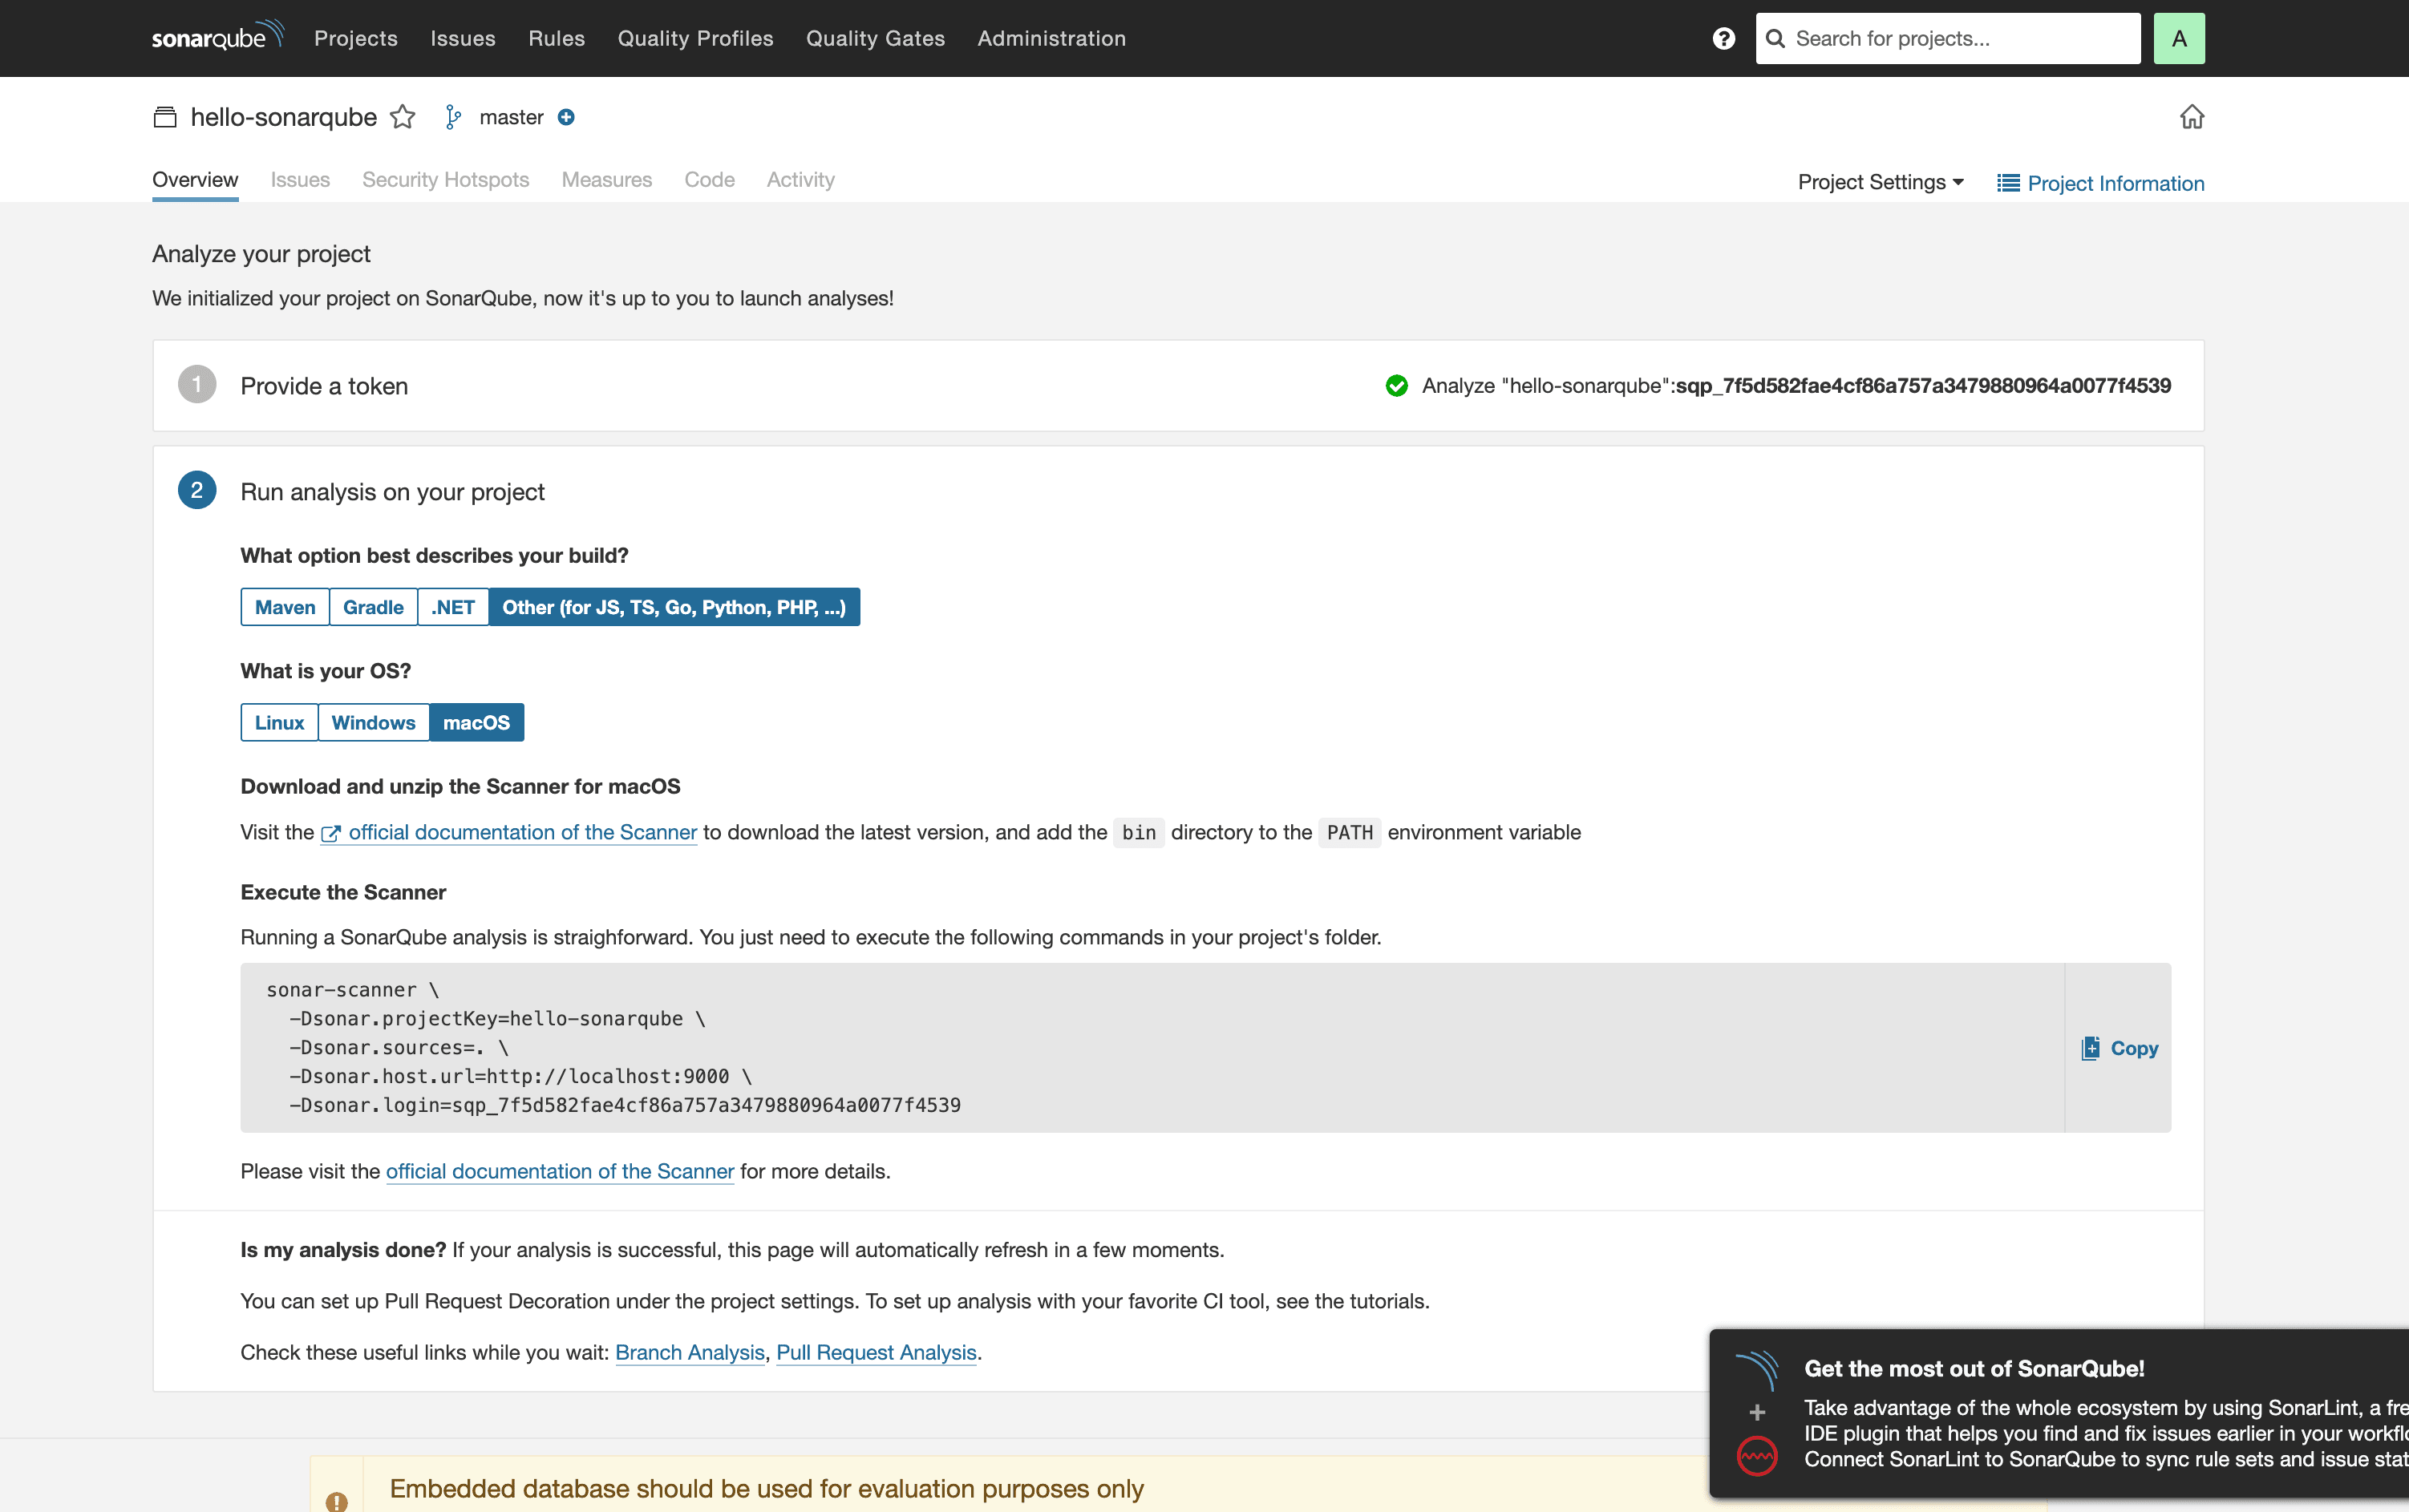The image size is (2409, 1512).
Task: Switch to the Activity tab
Action: click(x=800, y=180)
